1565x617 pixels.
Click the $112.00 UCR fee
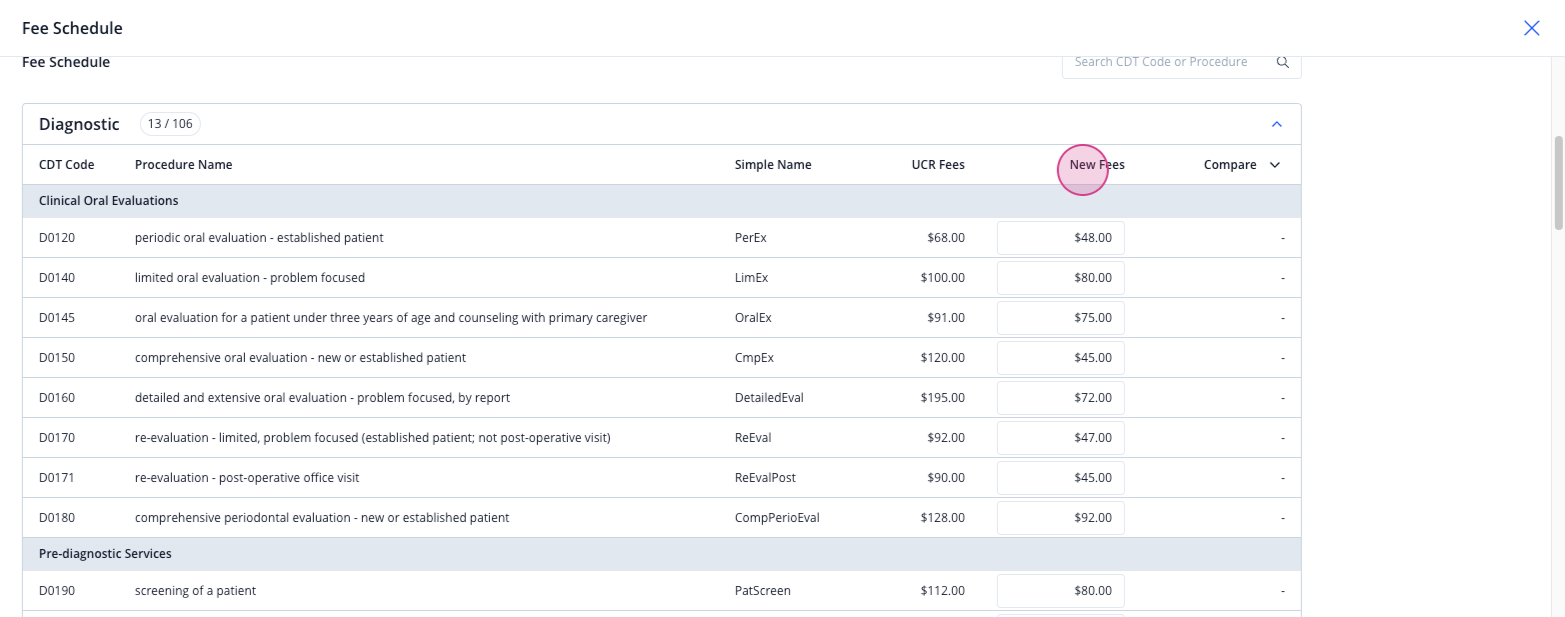(943, 591)
